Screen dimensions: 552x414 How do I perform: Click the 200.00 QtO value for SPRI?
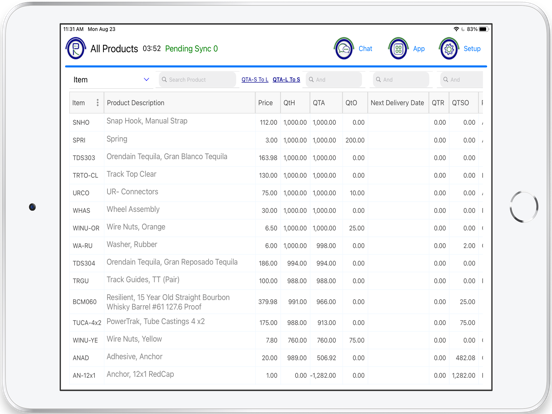(355, 140)
